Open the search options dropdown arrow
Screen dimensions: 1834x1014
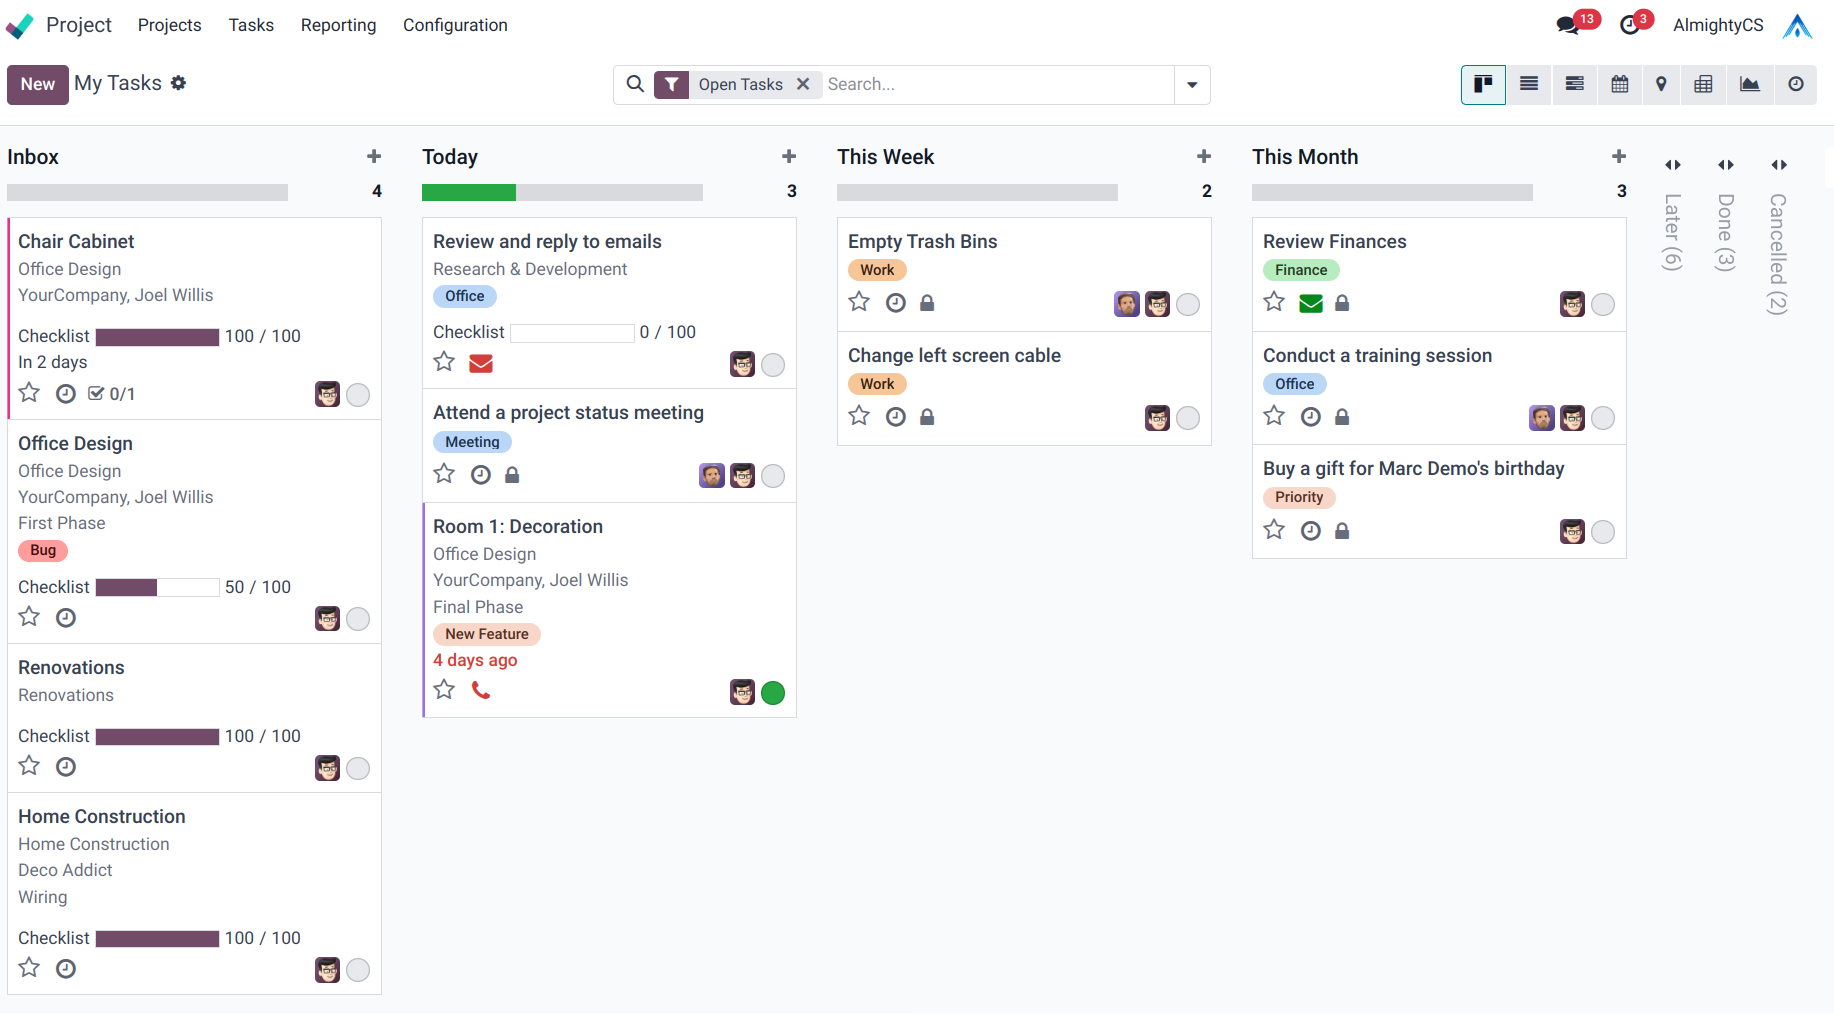click(x=1192, y=85)
